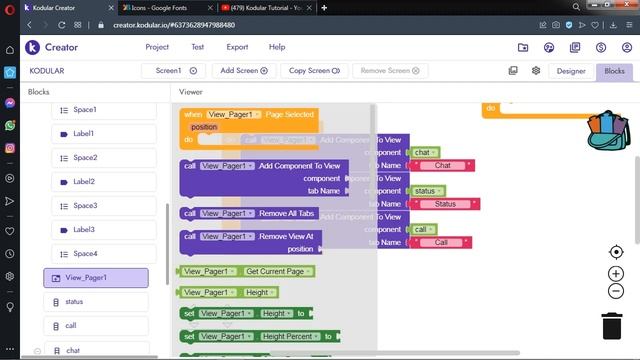This screenshot has height=360, width=640.
Task: Open the Height Percent property dropdown
Action: tap(290, 336)
